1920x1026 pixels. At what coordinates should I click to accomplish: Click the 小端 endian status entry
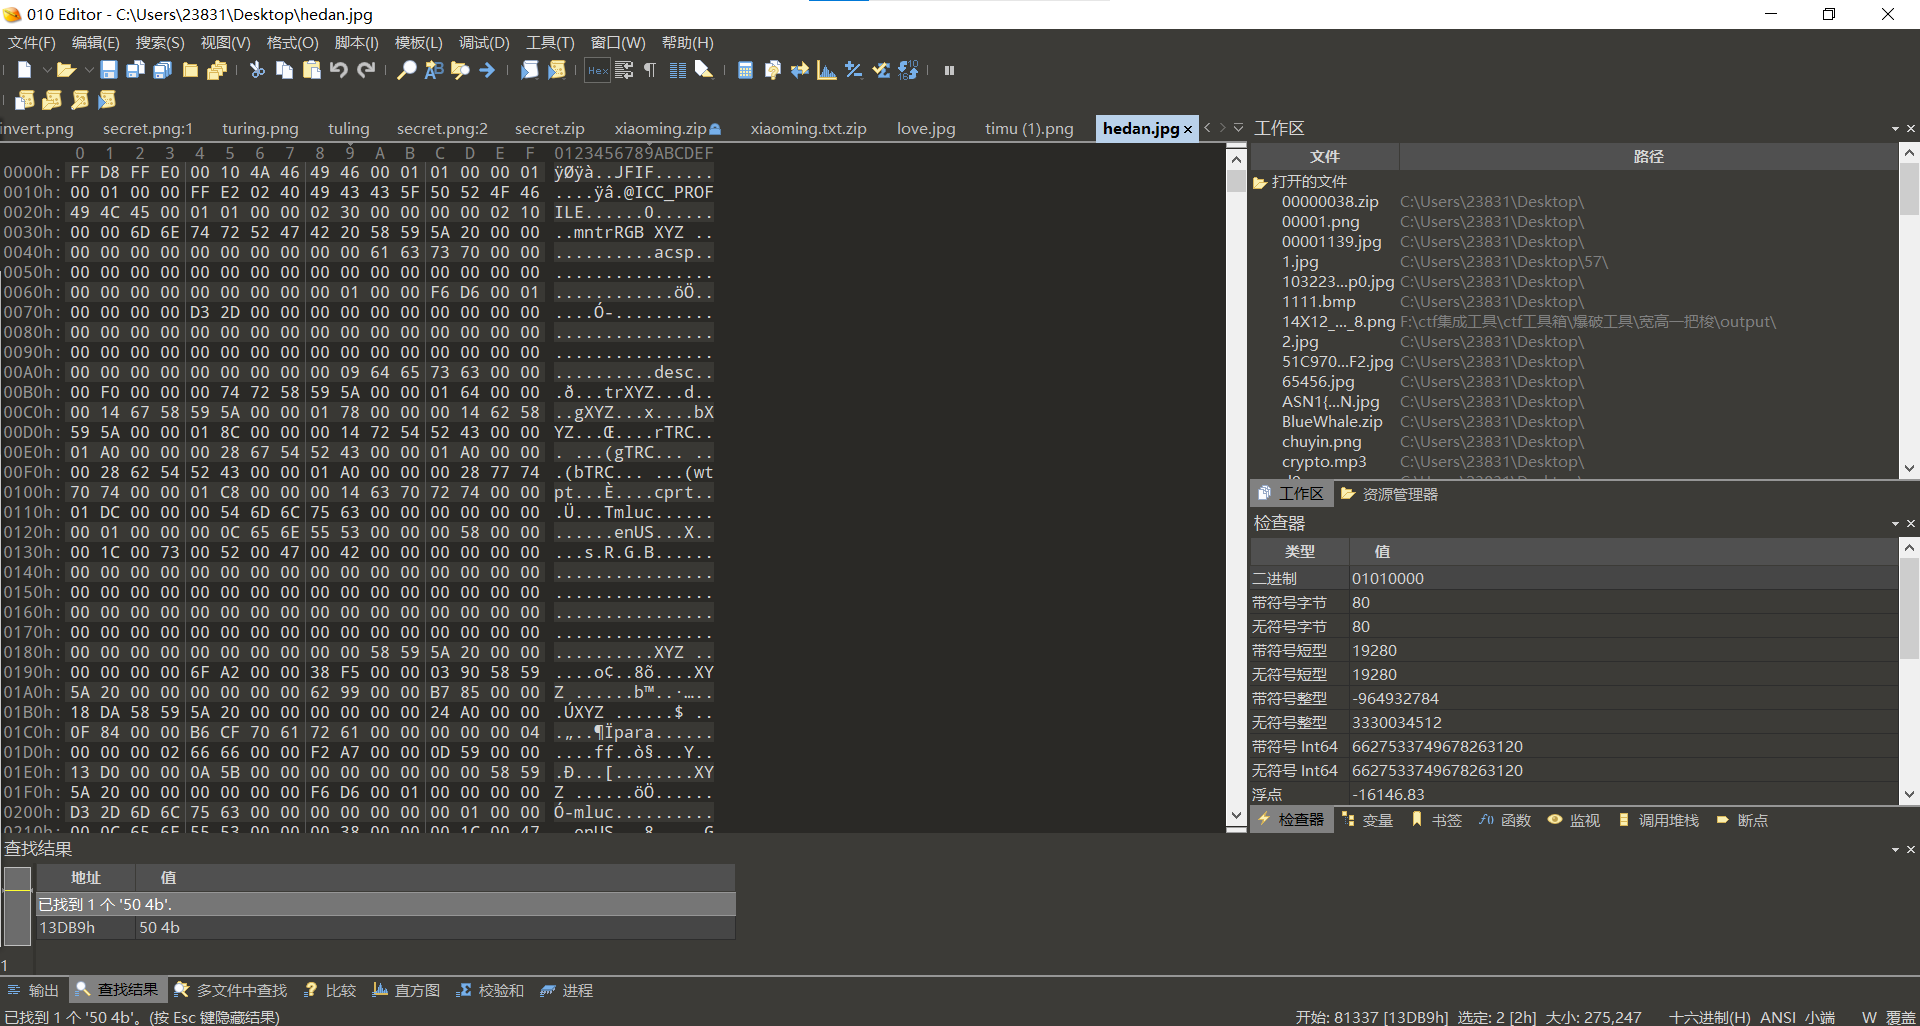[x=1820, y=1017]
